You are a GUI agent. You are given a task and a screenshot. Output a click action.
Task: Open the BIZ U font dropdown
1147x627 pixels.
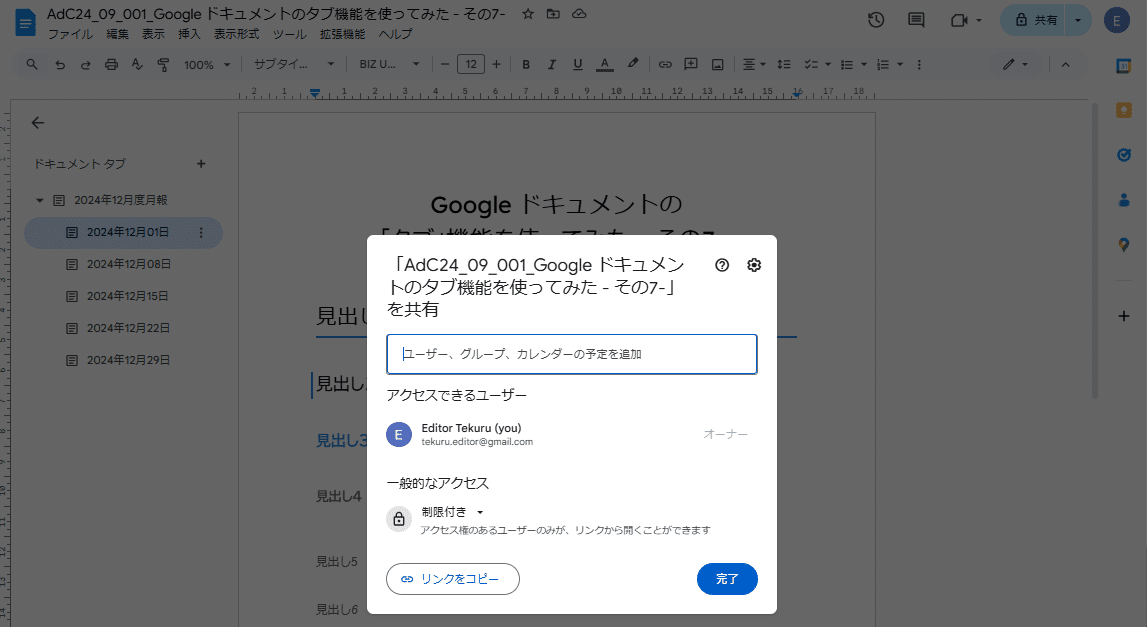pyautogui.click(x=389, y=64)
